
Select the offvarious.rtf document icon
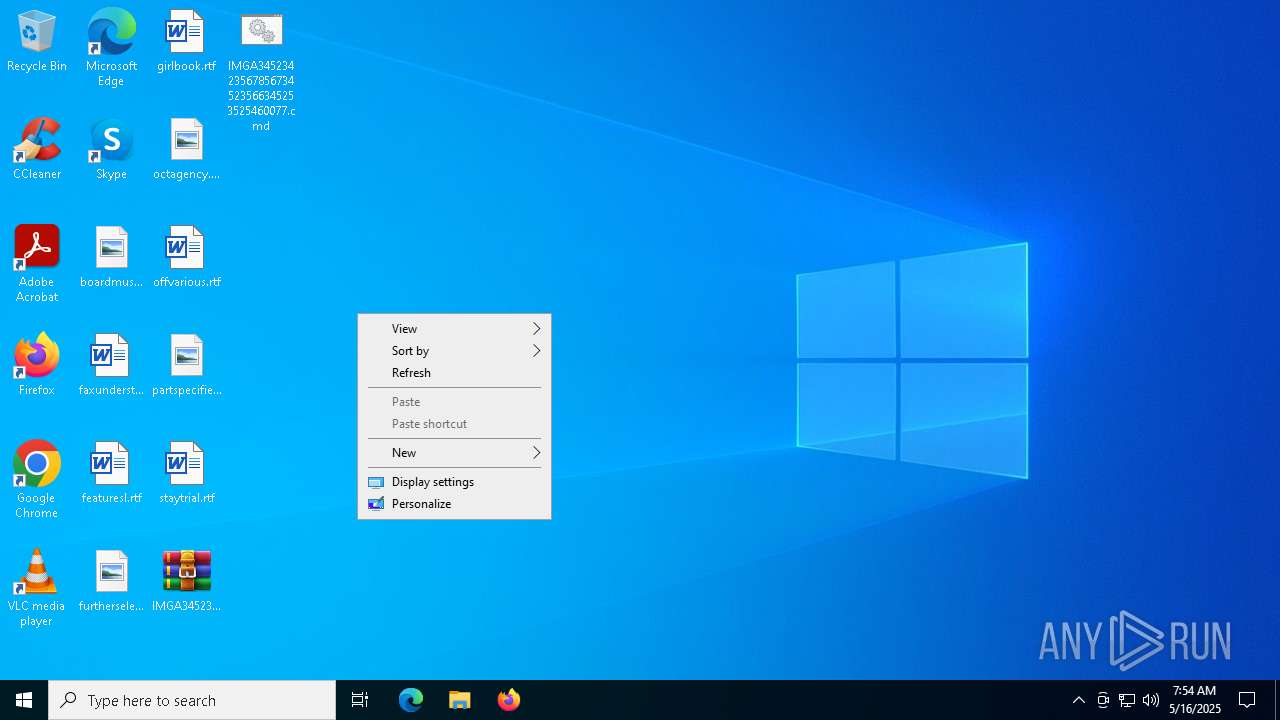[186, 258]
